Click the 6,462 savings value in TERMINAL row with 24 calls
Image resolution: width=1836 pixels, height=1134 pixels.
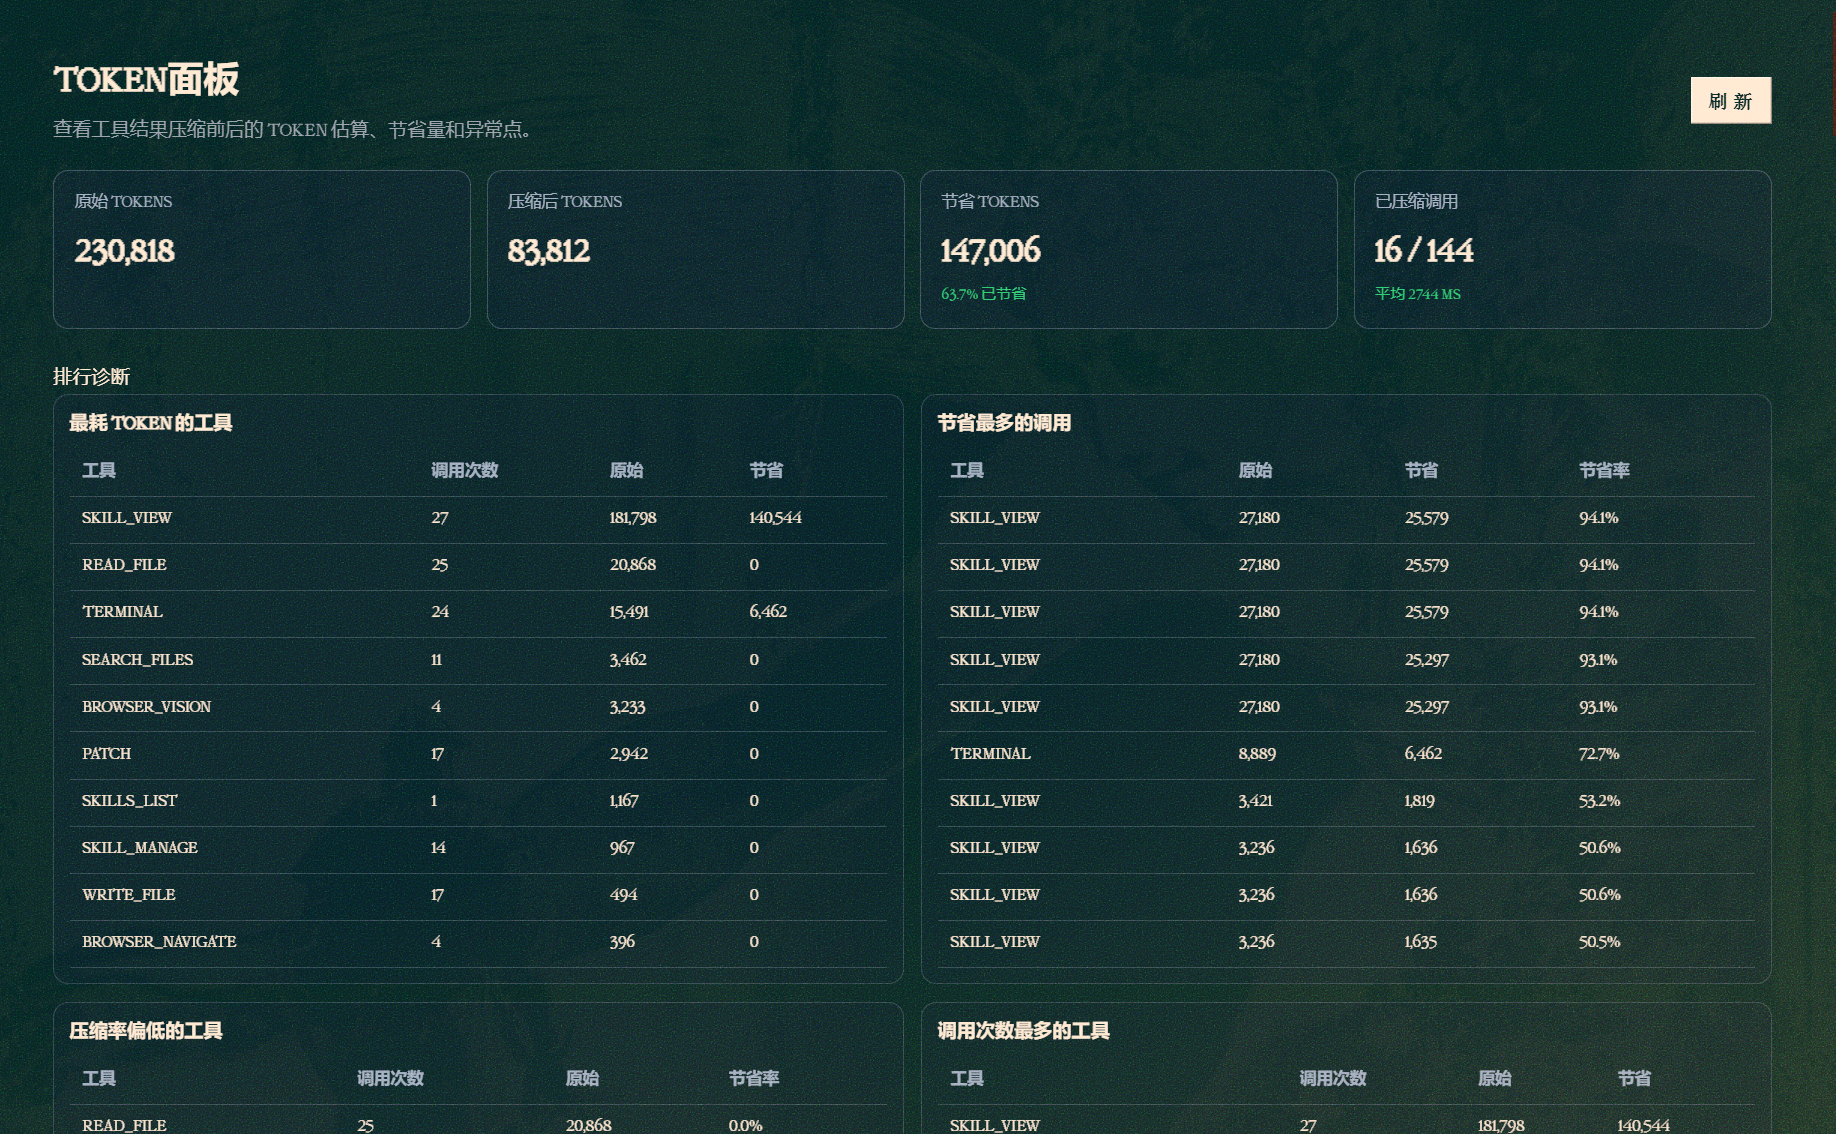[768, 612]
